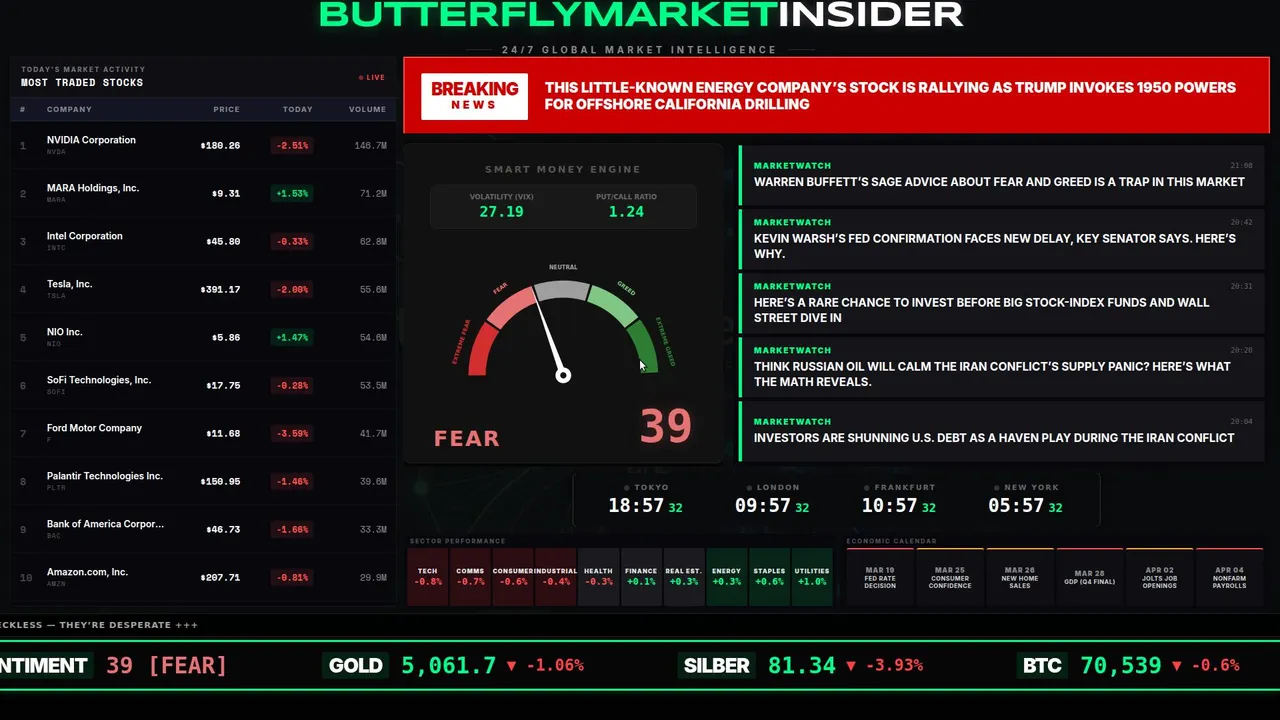Open APR 02 JOLTS Job Openings event

(x=1160, y=576)
